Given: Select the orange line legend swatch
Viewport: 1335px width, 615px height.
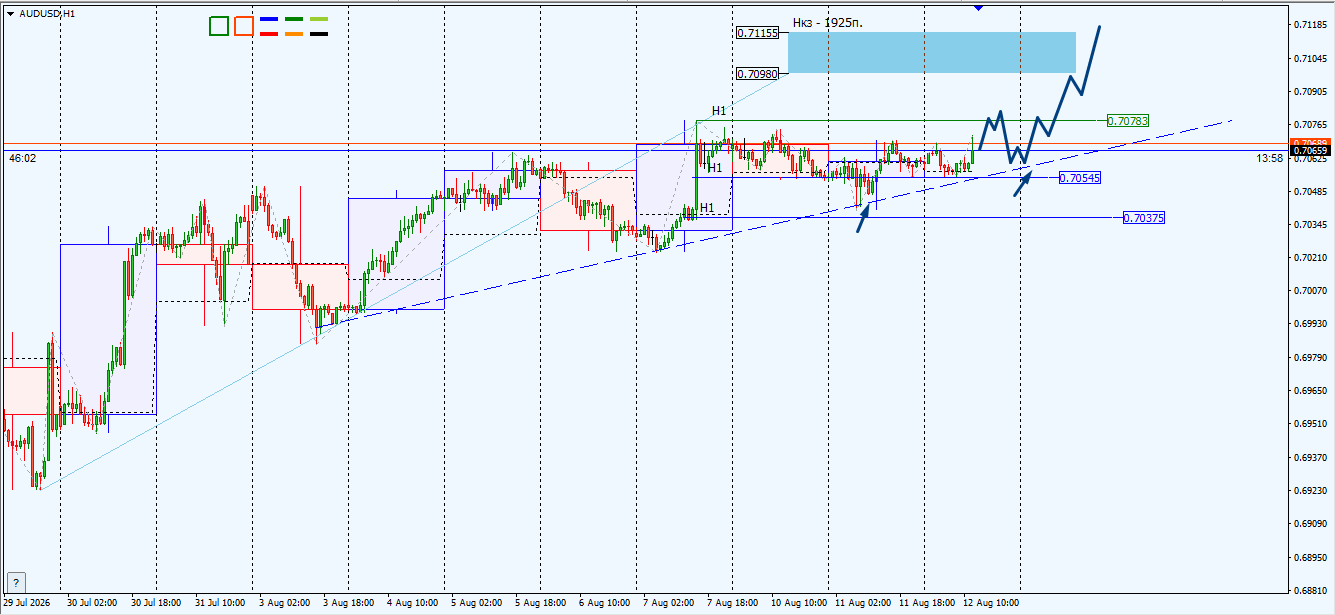Looking at the screenshot, I should pyautogui.click(x=294, y=34).
